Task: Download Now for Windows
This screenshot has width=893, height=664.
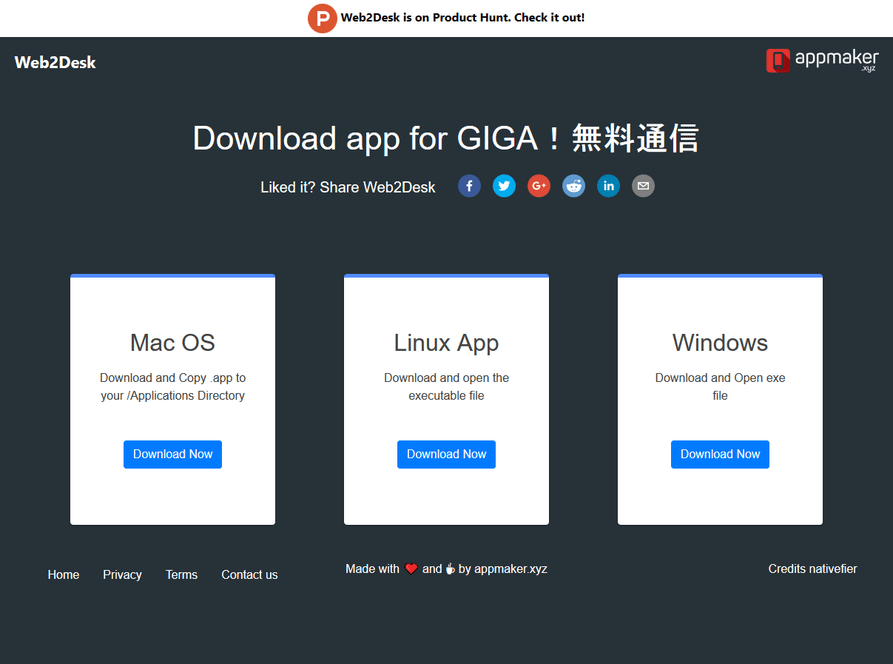Action: (720, 454)
